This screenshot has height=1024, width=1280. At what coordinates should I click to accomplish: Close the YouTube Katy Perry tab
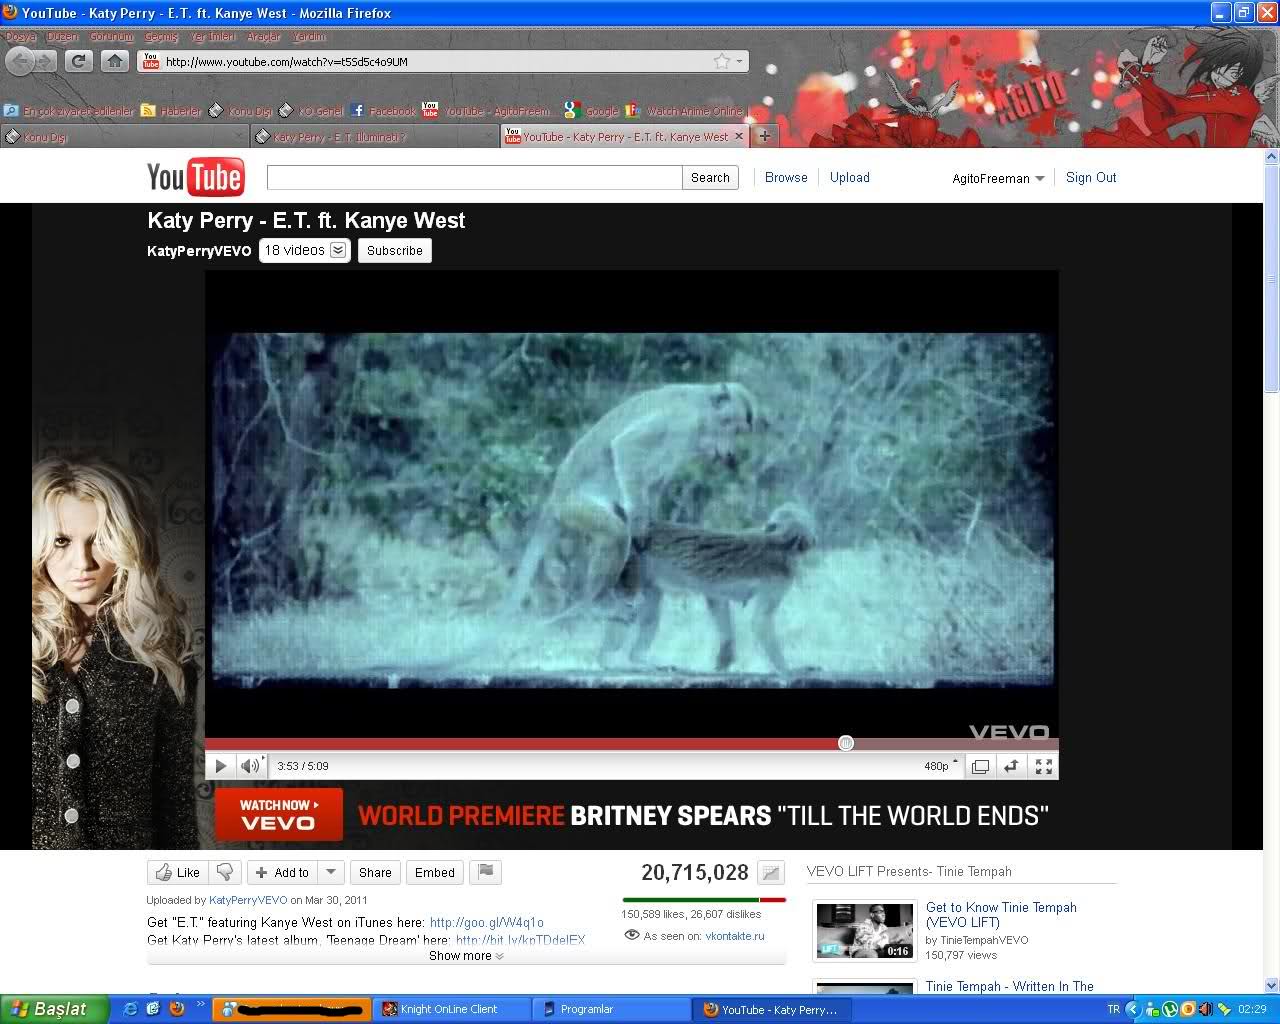(x=739, y=136)
